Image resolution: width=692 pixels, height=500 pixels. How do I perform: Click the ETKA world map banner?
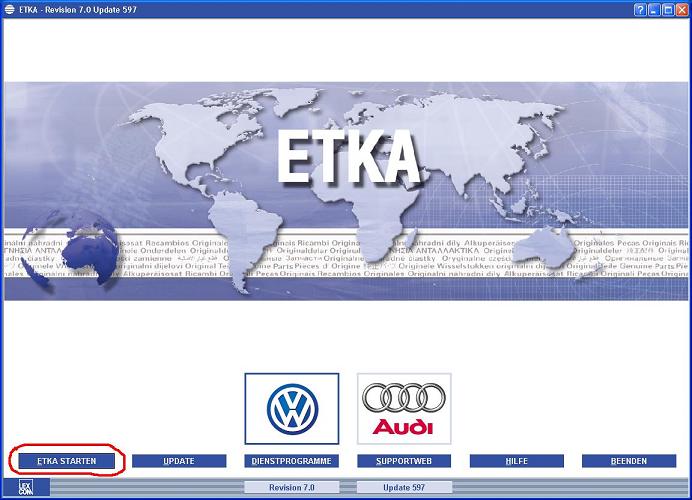[346, 191]
